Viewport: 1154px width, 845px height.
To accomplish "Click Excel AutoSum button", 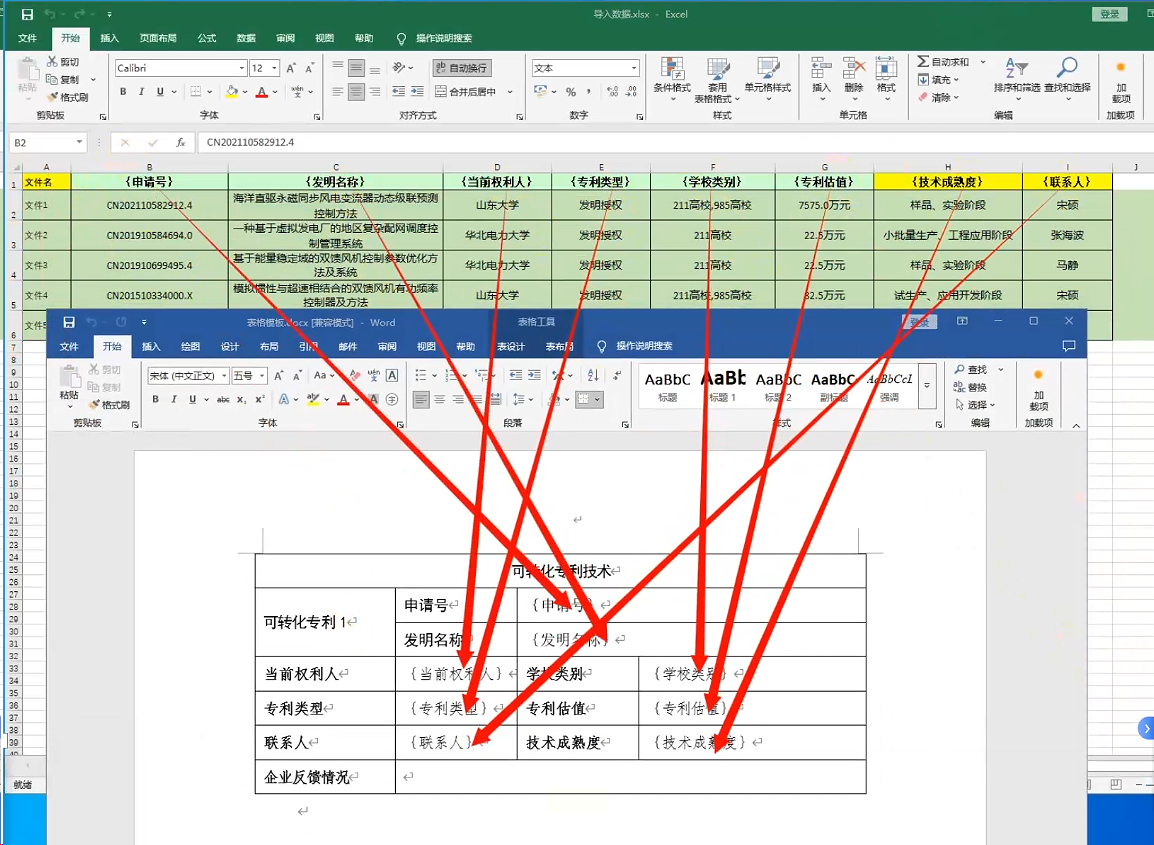I will [944, 62].
